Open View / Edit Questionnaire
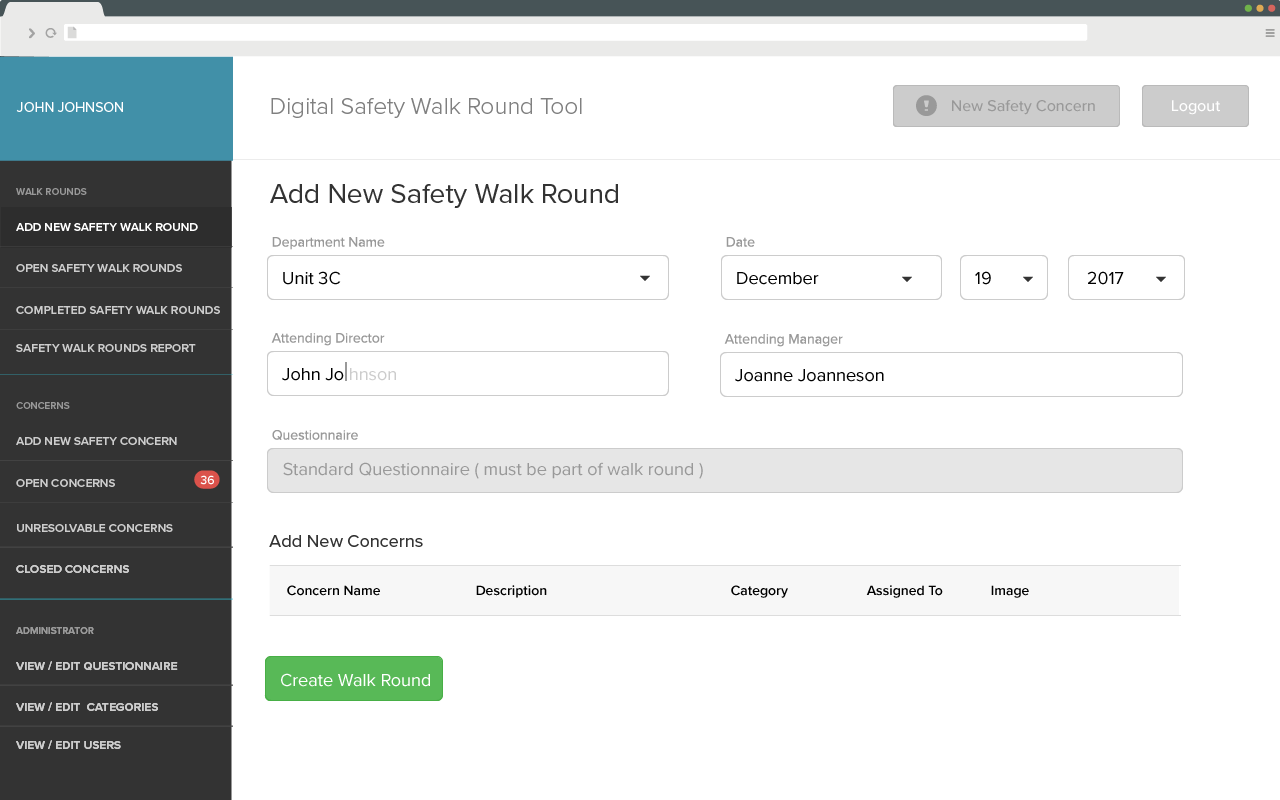Screen dimensions: 1280x800 tap(116, 666)
